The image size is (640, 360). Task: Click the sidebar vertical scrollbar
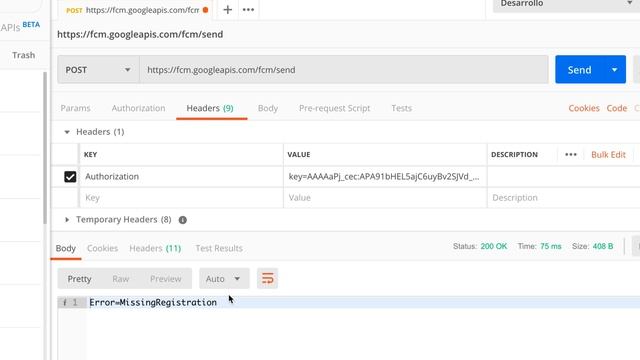pyautogui.click(x=45, y=148)
